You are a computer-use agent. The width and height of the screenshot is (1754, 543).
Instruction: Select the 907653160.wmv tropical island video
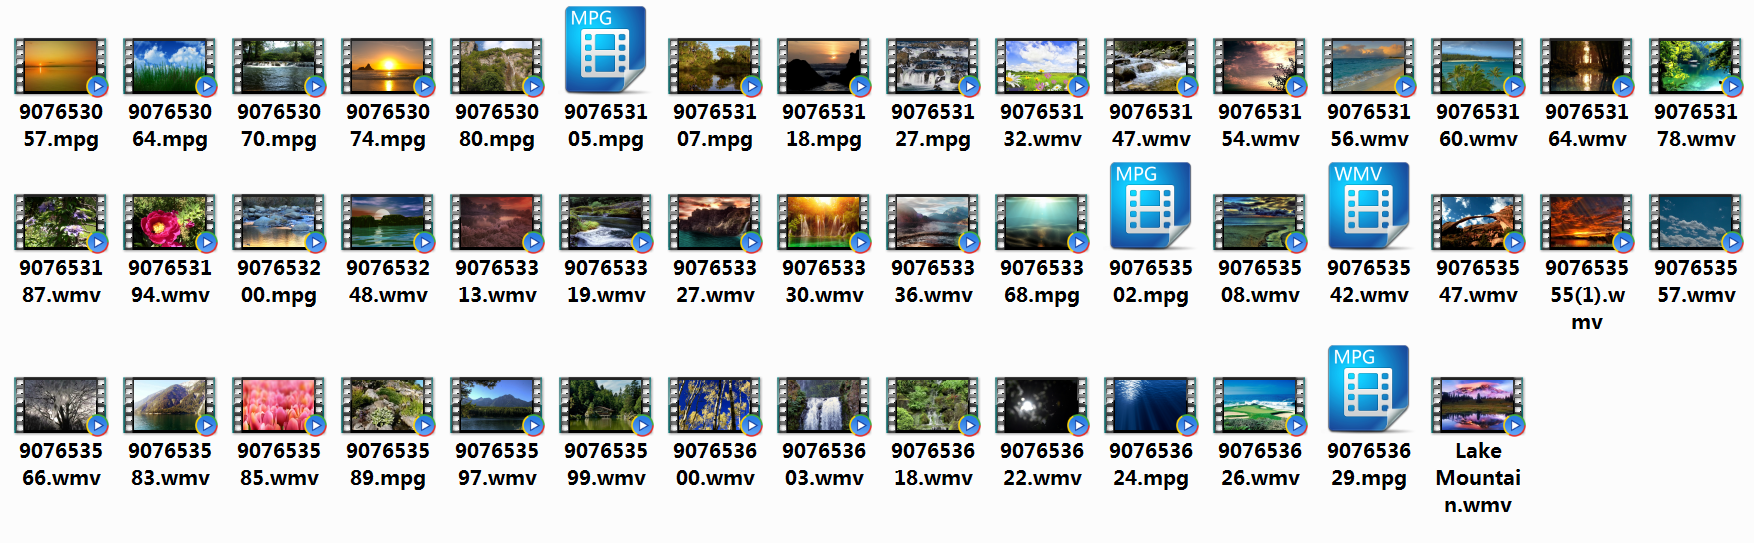[x=1478, y=67]
